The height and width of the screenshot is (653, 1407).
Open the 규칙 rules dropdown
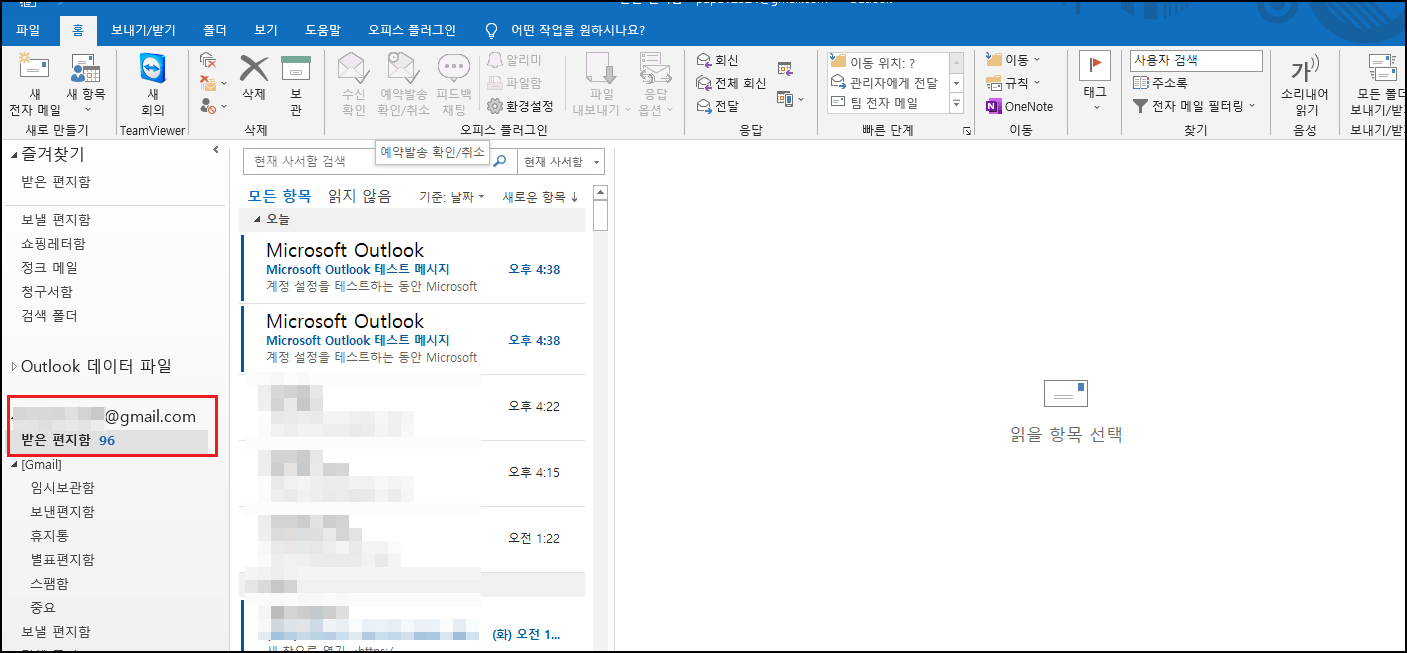pyautogui.click(x=1013, y=83)
